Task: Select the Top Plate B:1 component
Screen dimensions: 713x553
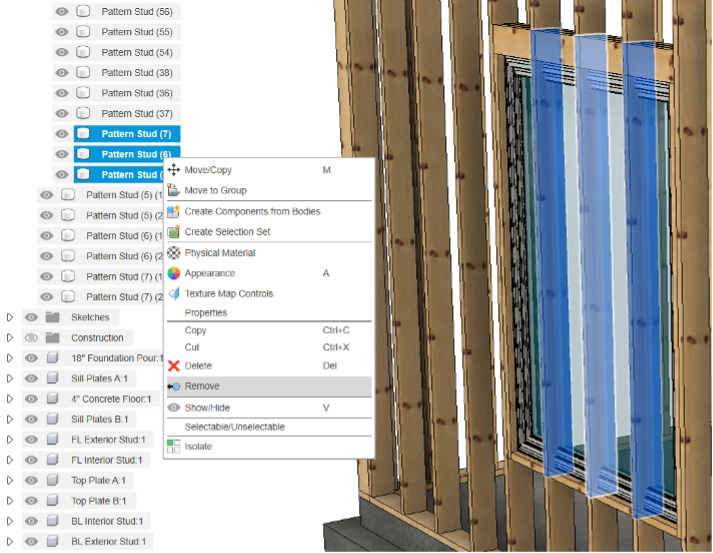Action: point(99,501)
